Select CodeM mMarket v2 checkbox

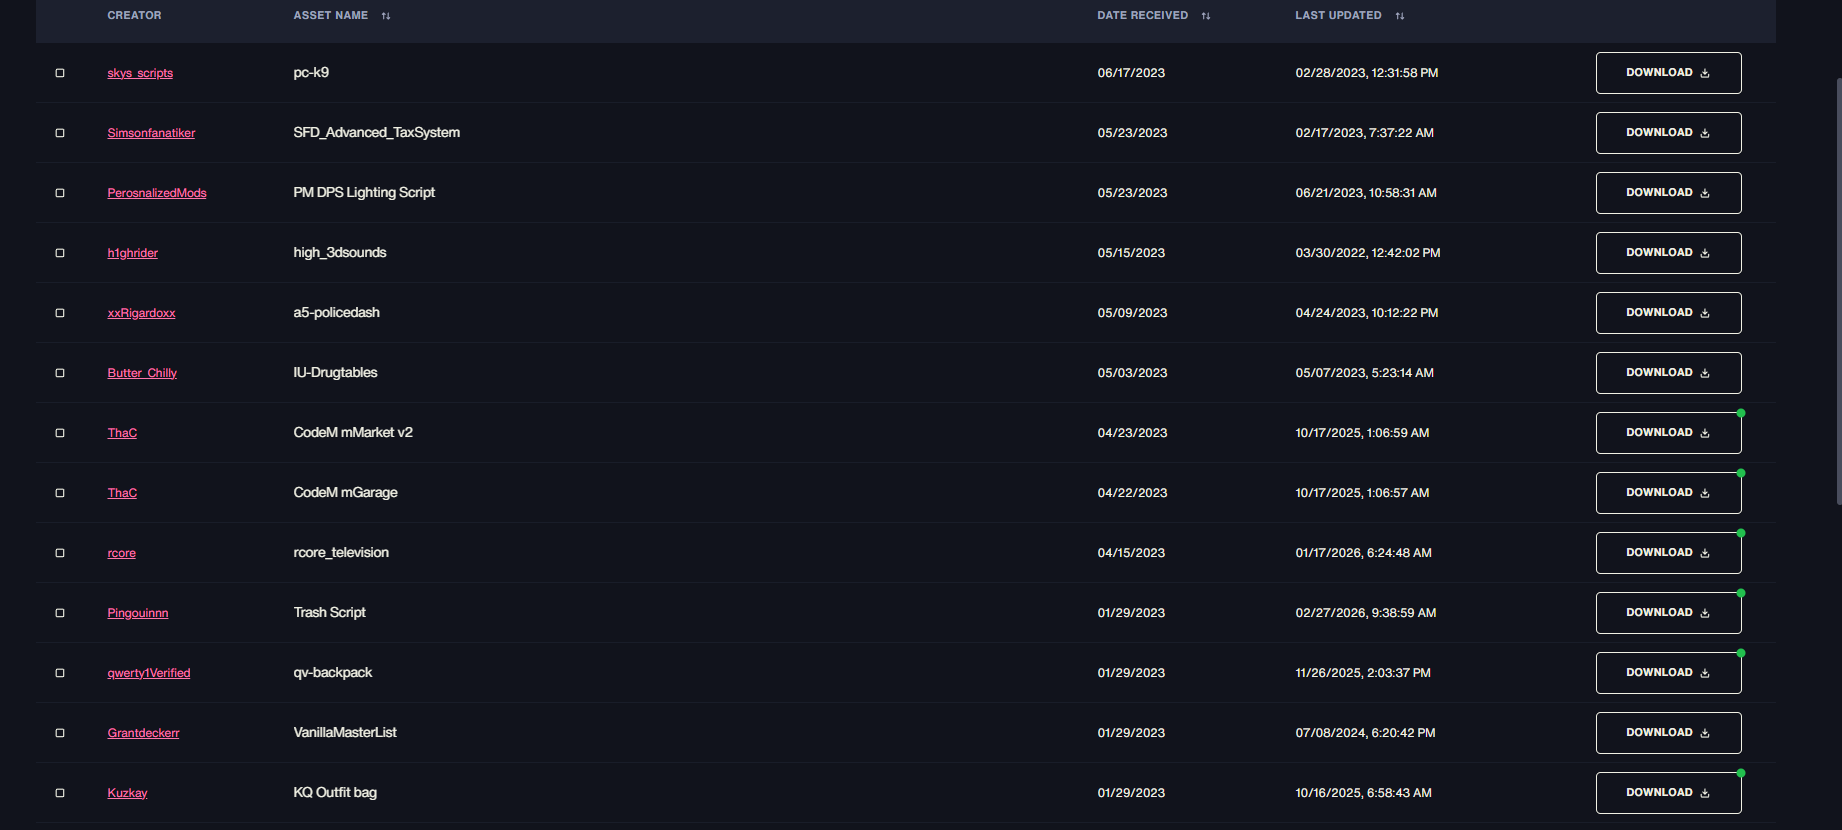point(60,433)
